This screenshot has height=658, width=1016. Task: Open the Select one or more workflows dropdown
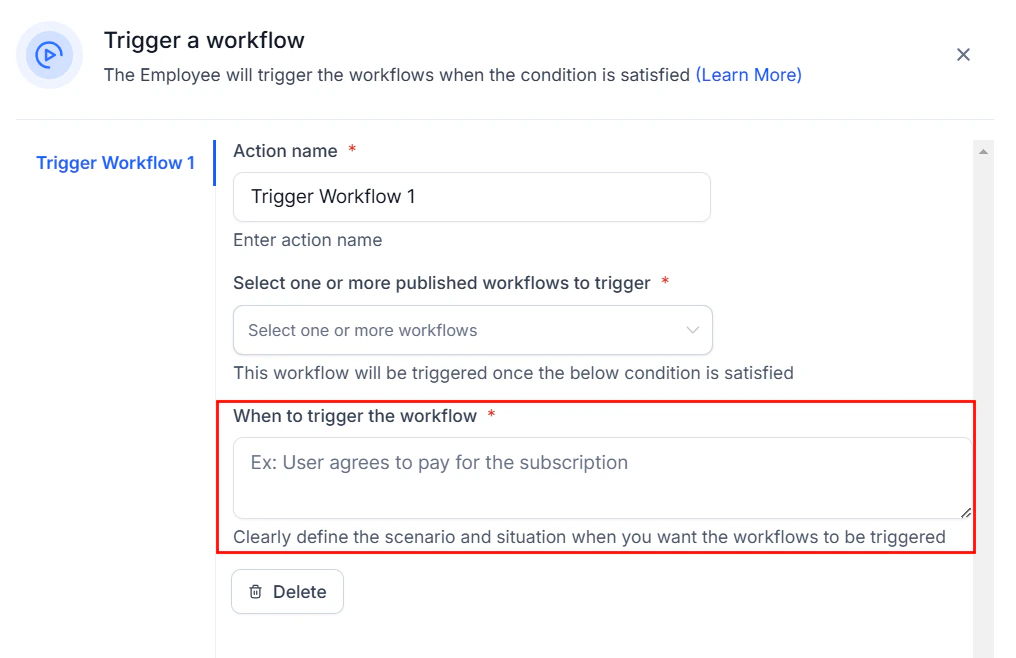(472, 330)
